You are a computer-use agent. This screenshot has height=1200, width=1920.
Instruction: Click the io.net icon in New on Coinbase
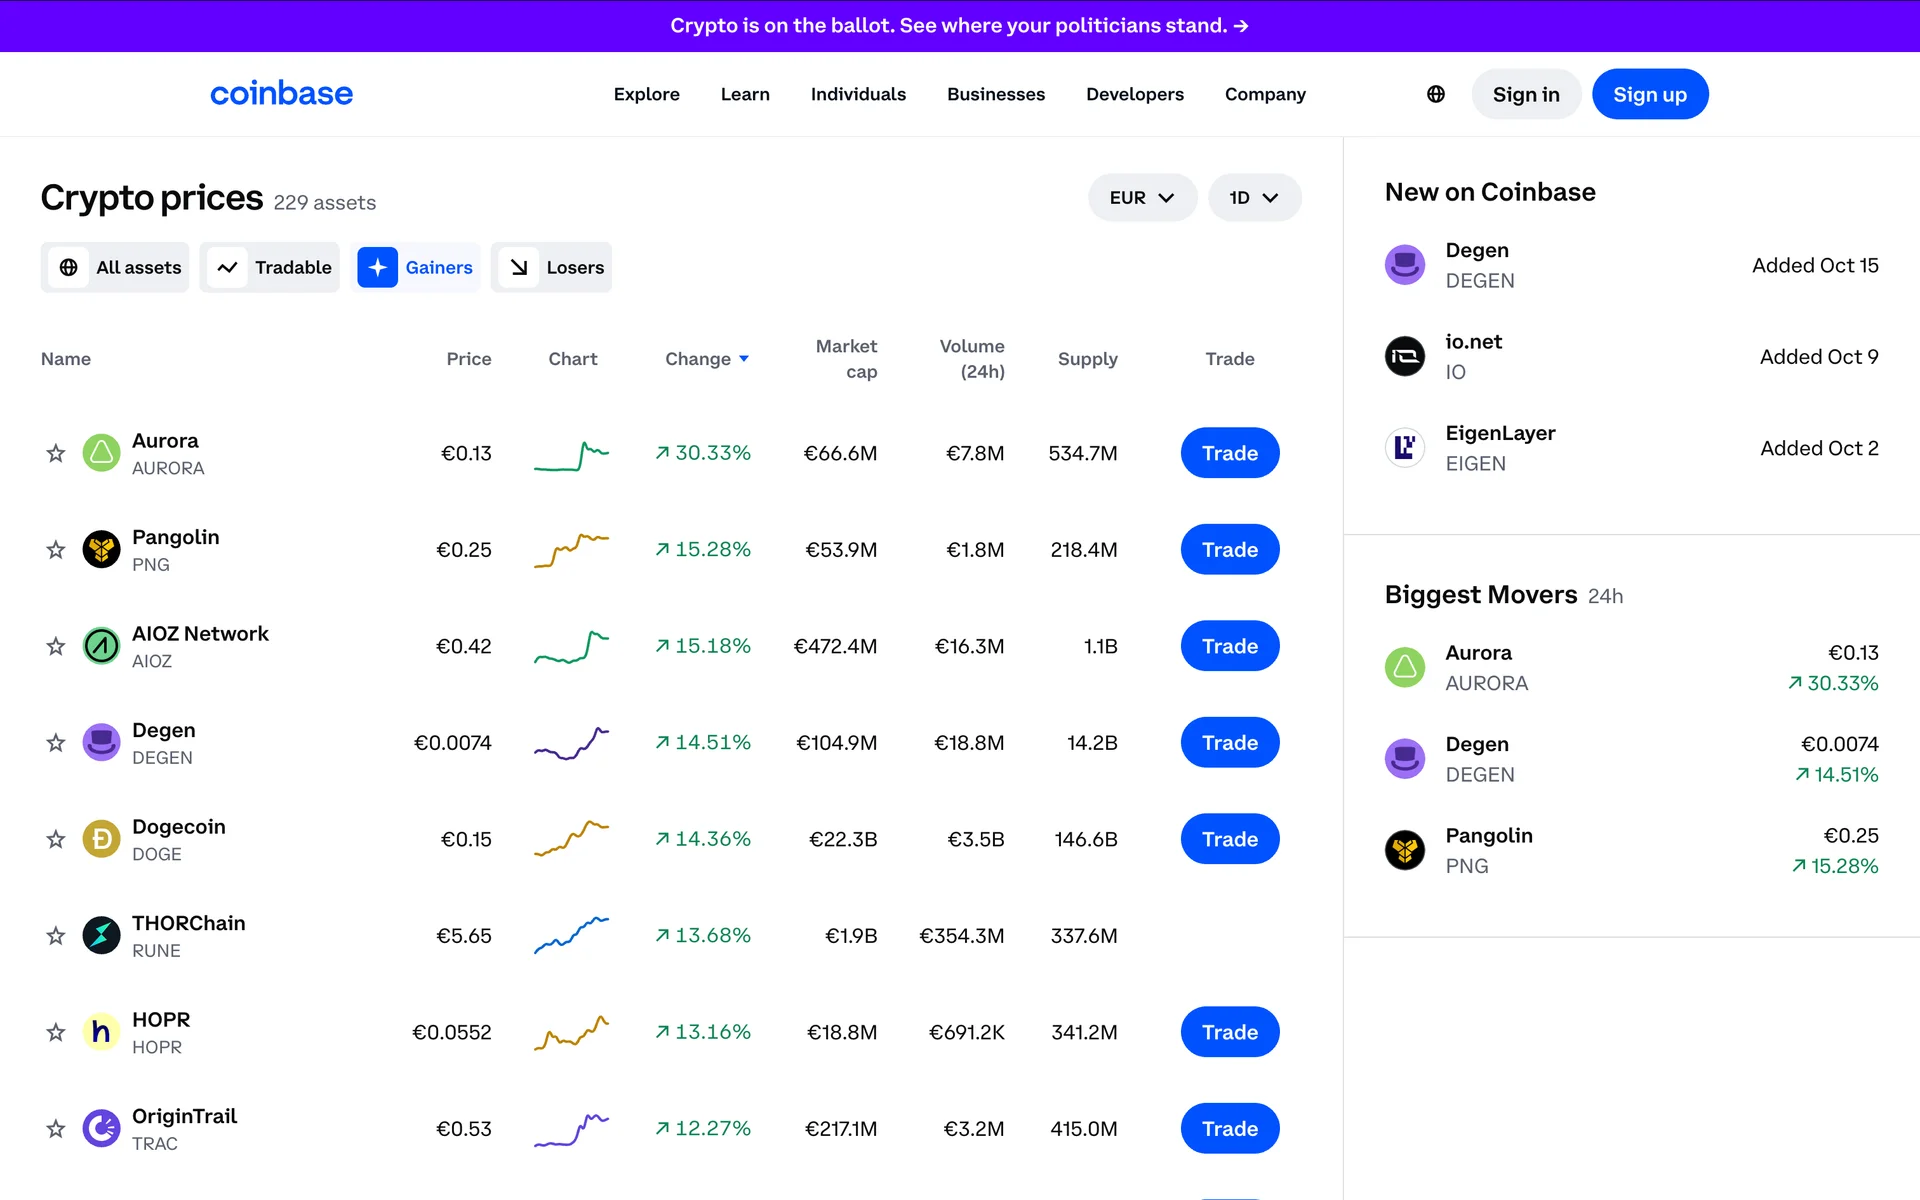[x=1404, y=356]
